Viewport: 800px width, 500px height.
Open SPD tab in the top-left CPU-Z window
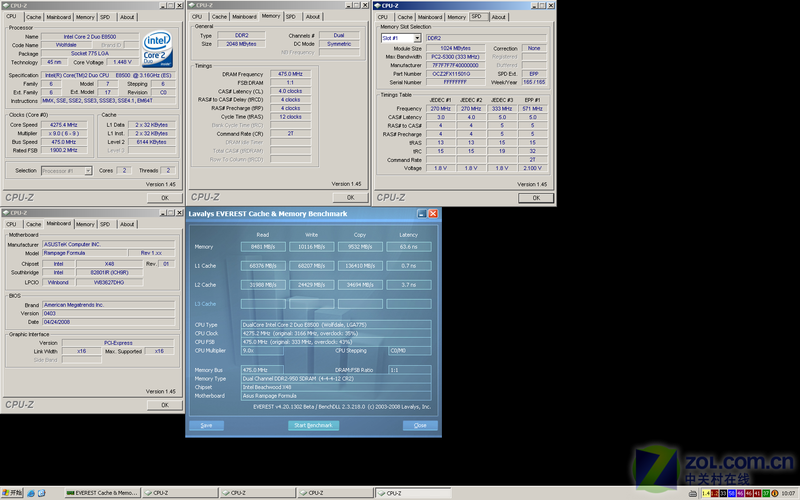coord(105,17)
